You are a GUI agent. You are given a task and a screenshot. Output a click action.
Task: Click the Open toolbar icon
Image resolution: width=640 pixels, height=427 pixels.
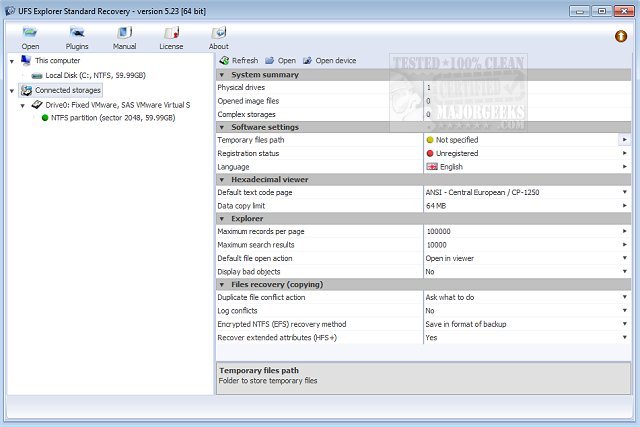tap(30, 37)
